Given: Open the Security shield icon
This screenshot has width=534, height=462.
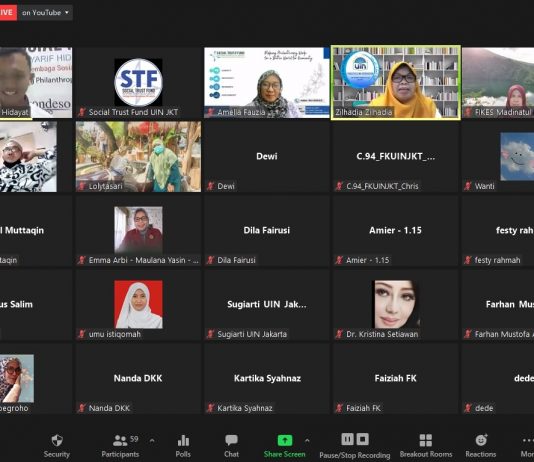Looking at the screenshot, I should [57, 440].
